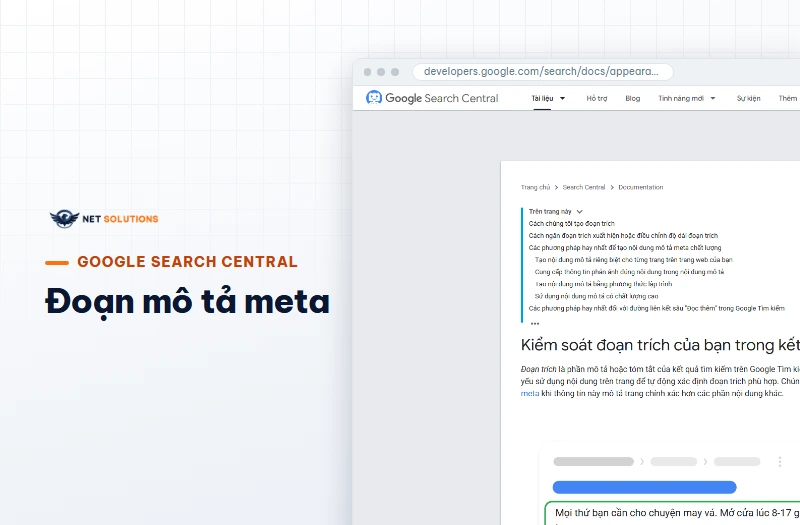Expand the Tính năng mới dropdown arrow
Image resolution: width=800 pixels, height=525 pixels.
(713, 98)
